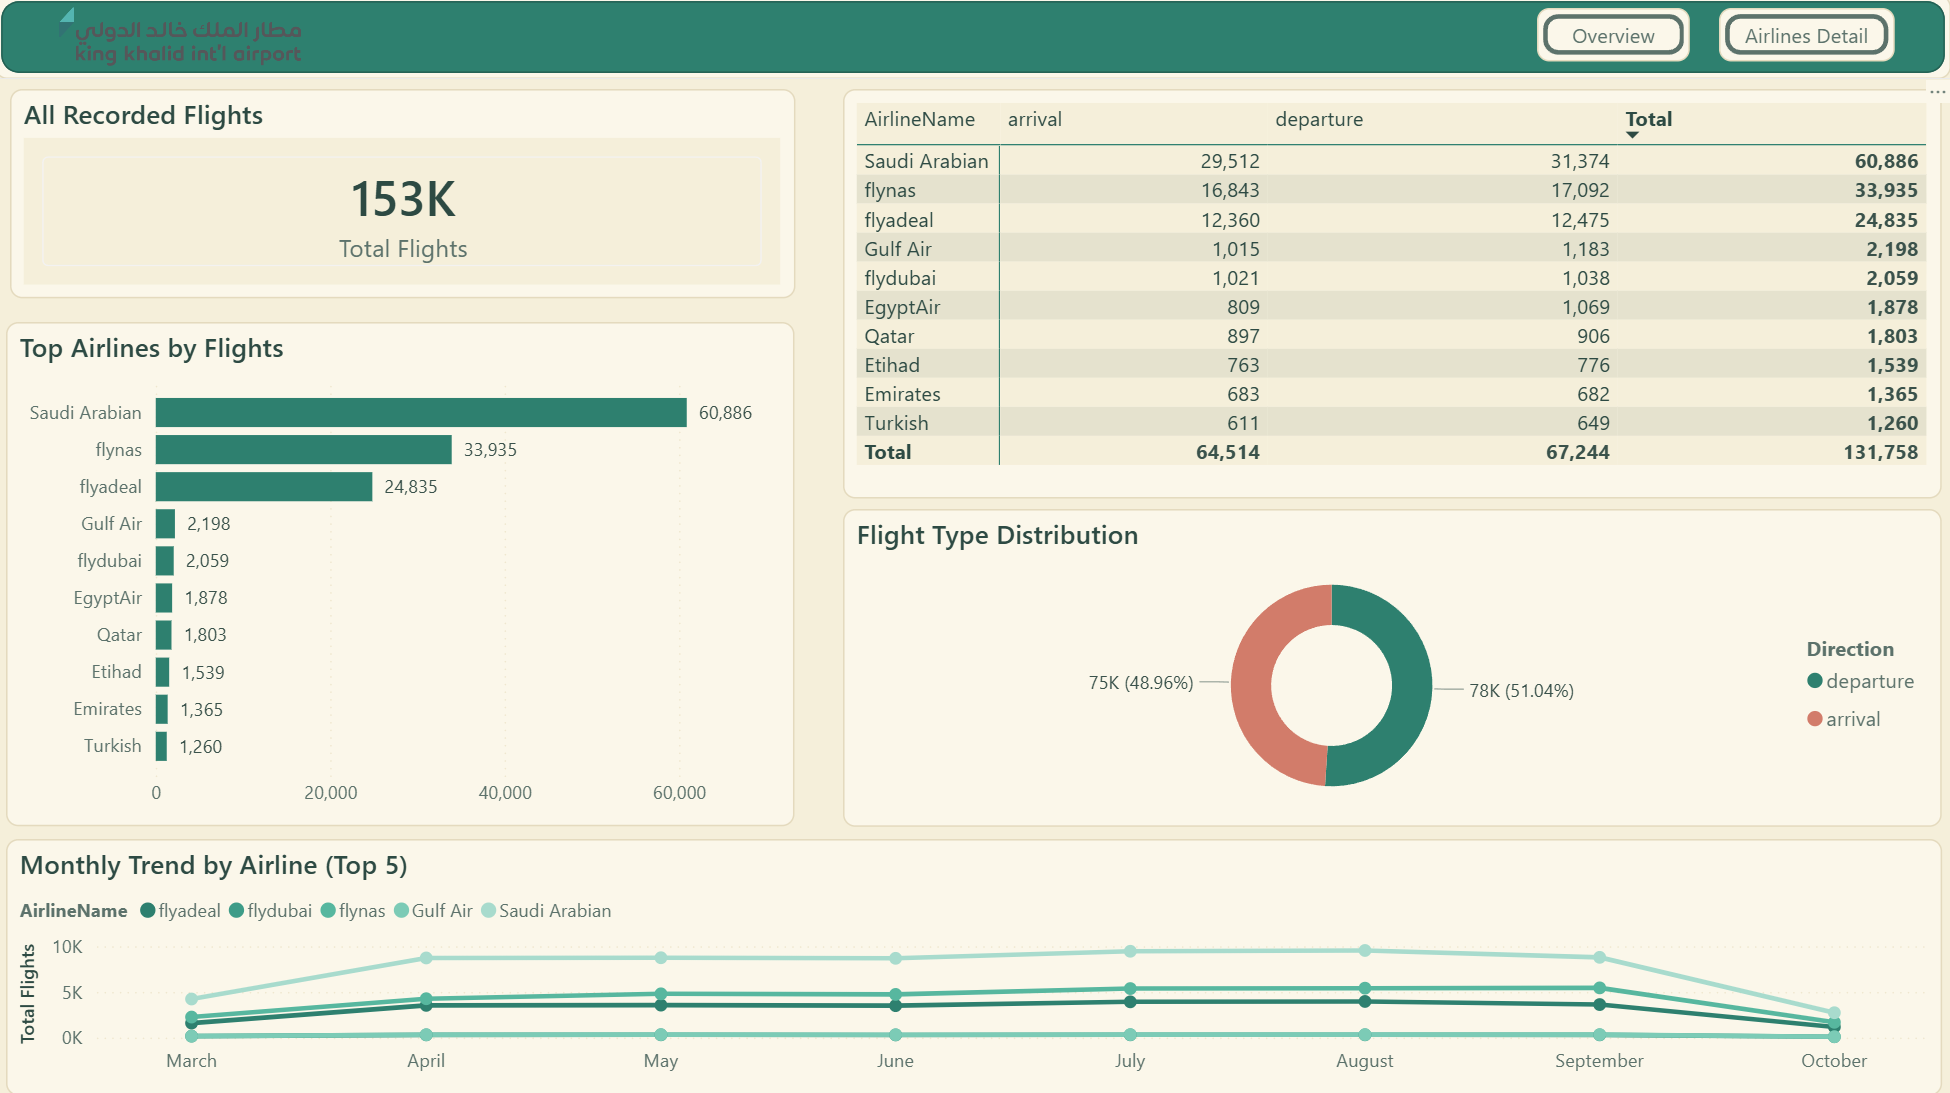
Task: Click the Gulf Air legend marker in trend chart
Action: pyautogui.click(x=401, y=910)
